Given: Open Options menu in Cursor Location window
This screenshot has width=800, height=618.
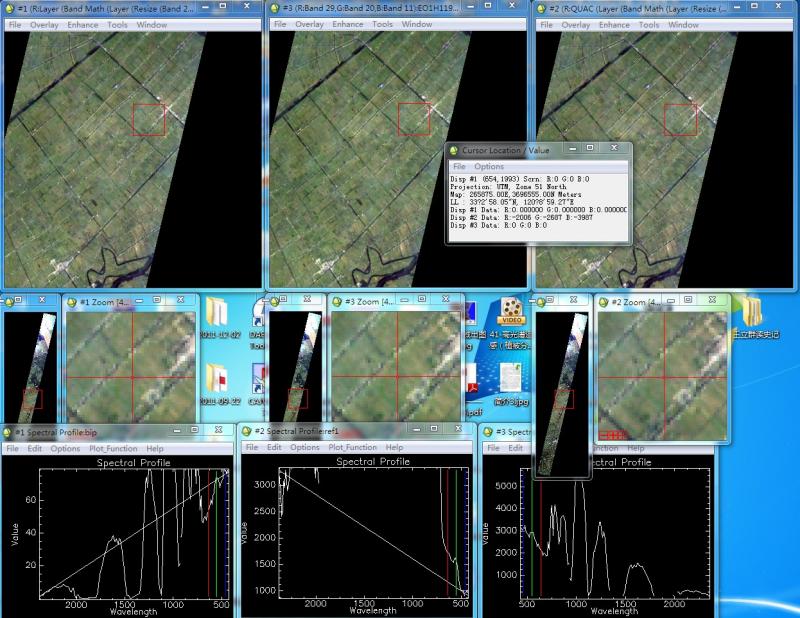Looking at the screenshot, I should pos(489,166).
